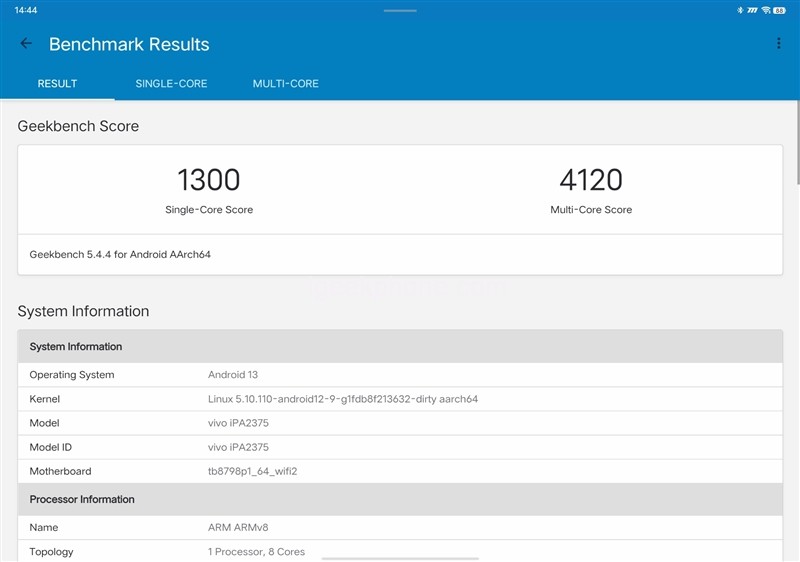800x562 pixels.
Task: Select the Kernel information row
Action: [400, 399]
